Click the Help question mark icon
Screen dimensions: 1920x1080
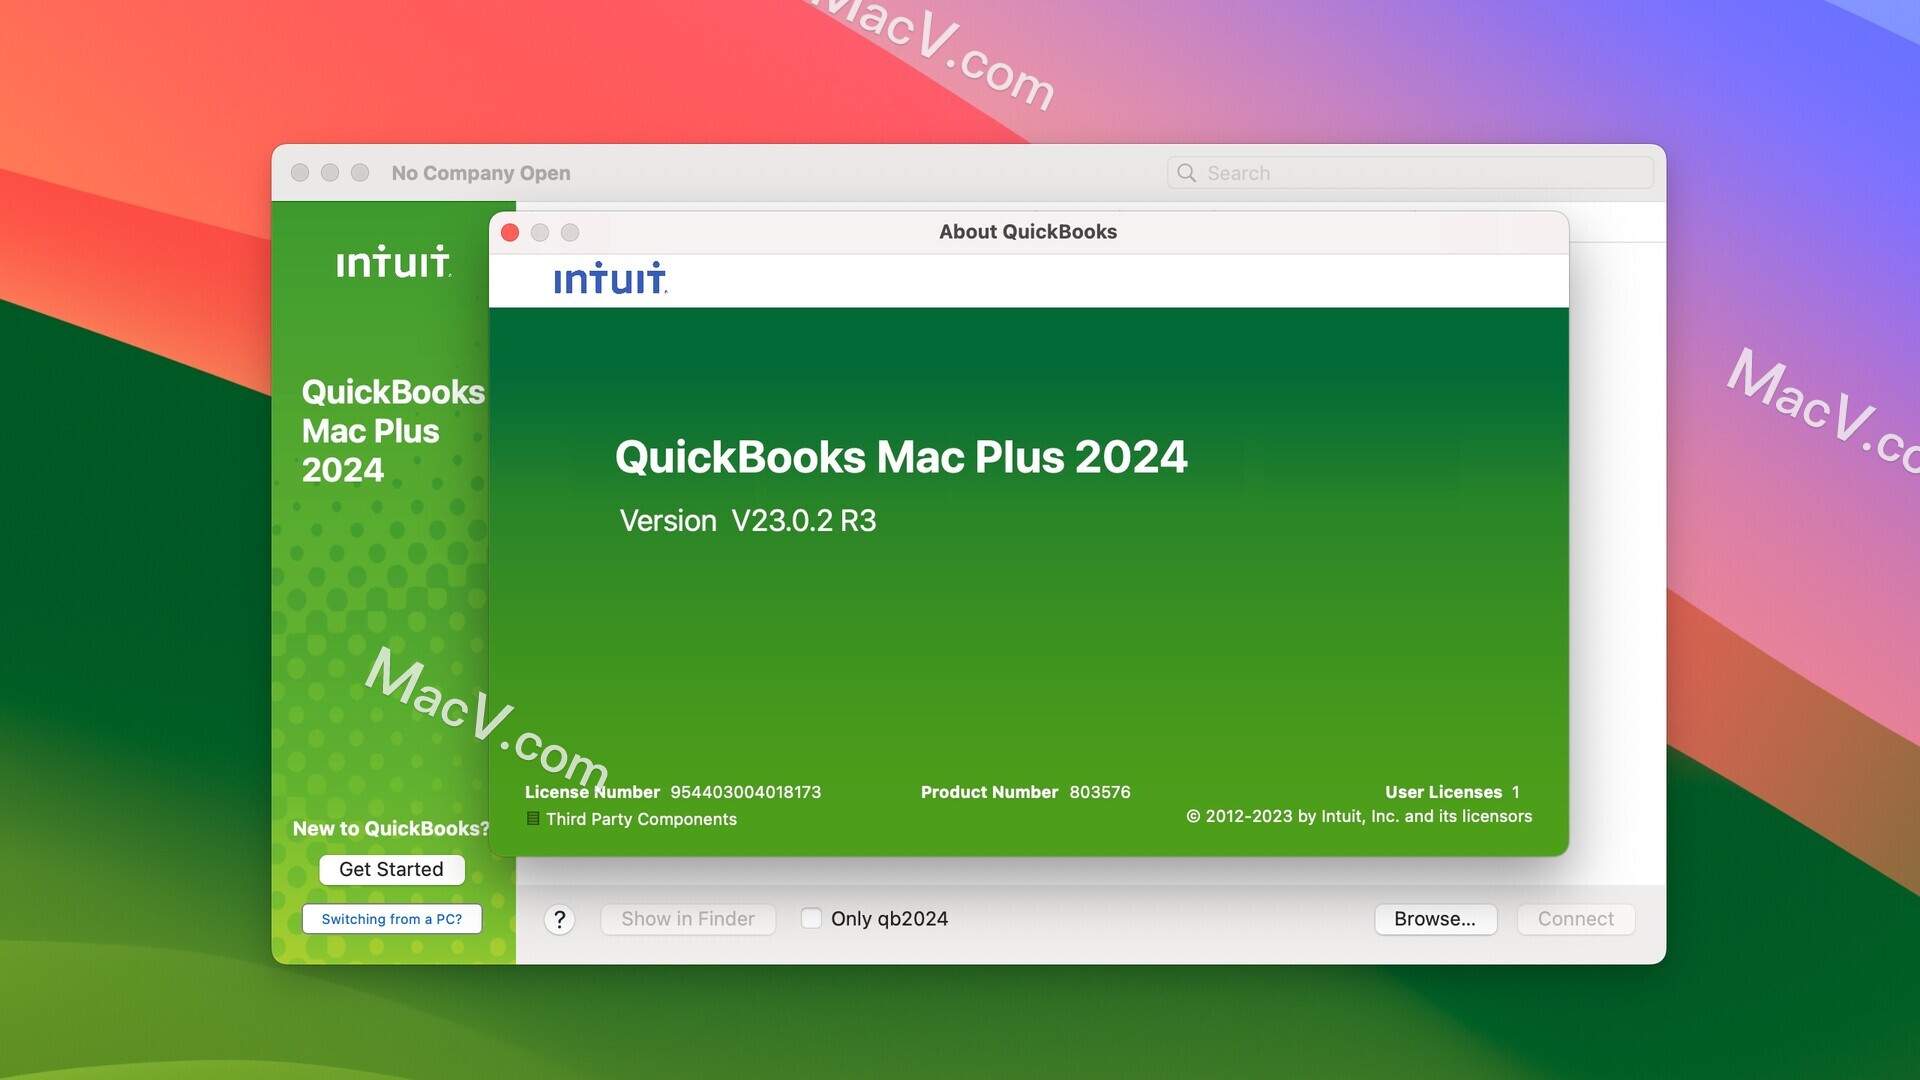558,919
